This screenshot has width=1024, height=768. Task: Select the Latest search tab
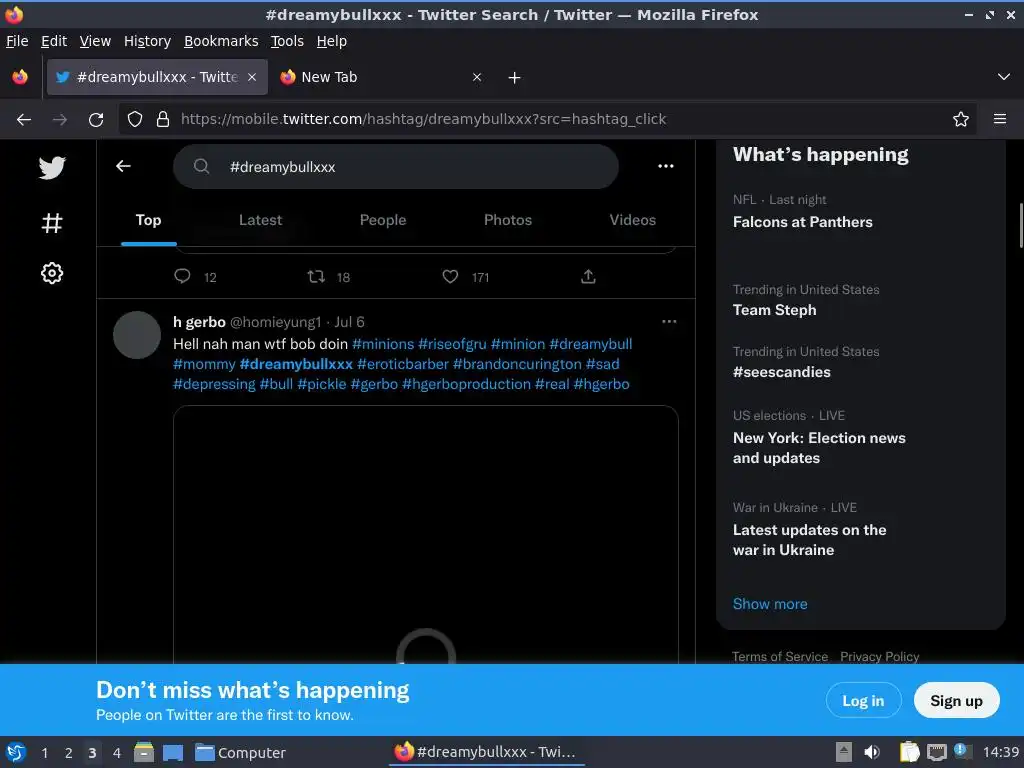pos(261,220)
